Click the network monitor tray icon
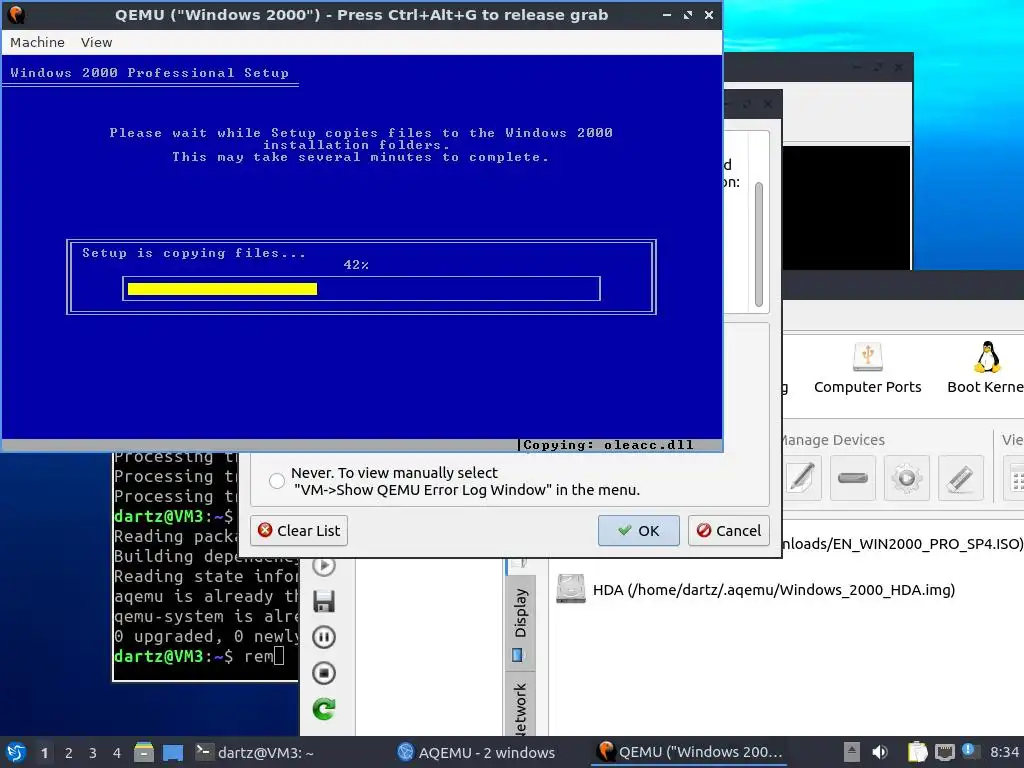The image size is (1024, 768). pyautogui.click(x=944, y=752)
